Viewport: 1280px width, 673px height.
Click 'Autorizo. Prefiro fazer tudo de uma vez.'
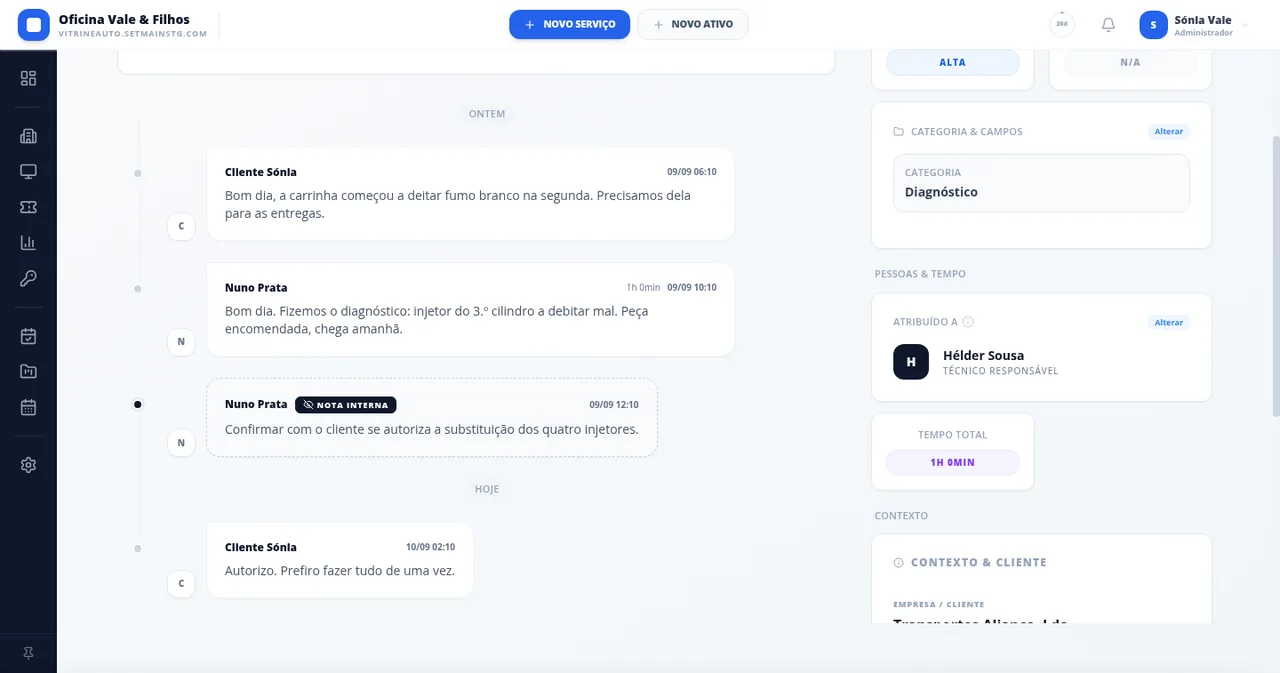pyautogui.click(x=340, y=571)
